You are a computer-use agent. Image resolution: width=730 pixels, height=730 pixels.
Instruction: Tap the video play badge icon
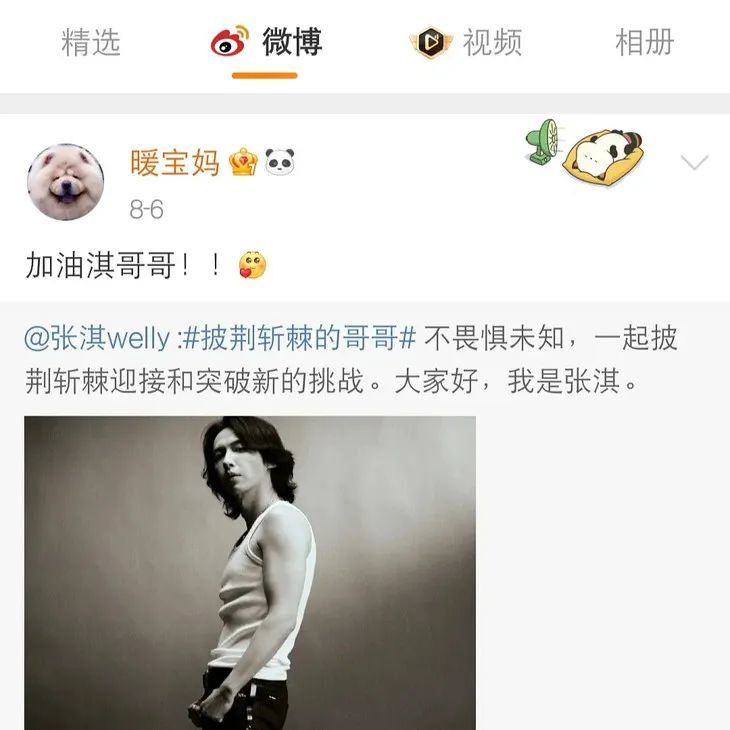tap(430, 42)
